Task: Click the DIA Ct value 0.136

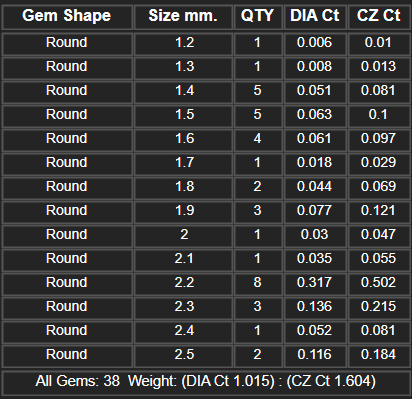Action: [315, 307]
